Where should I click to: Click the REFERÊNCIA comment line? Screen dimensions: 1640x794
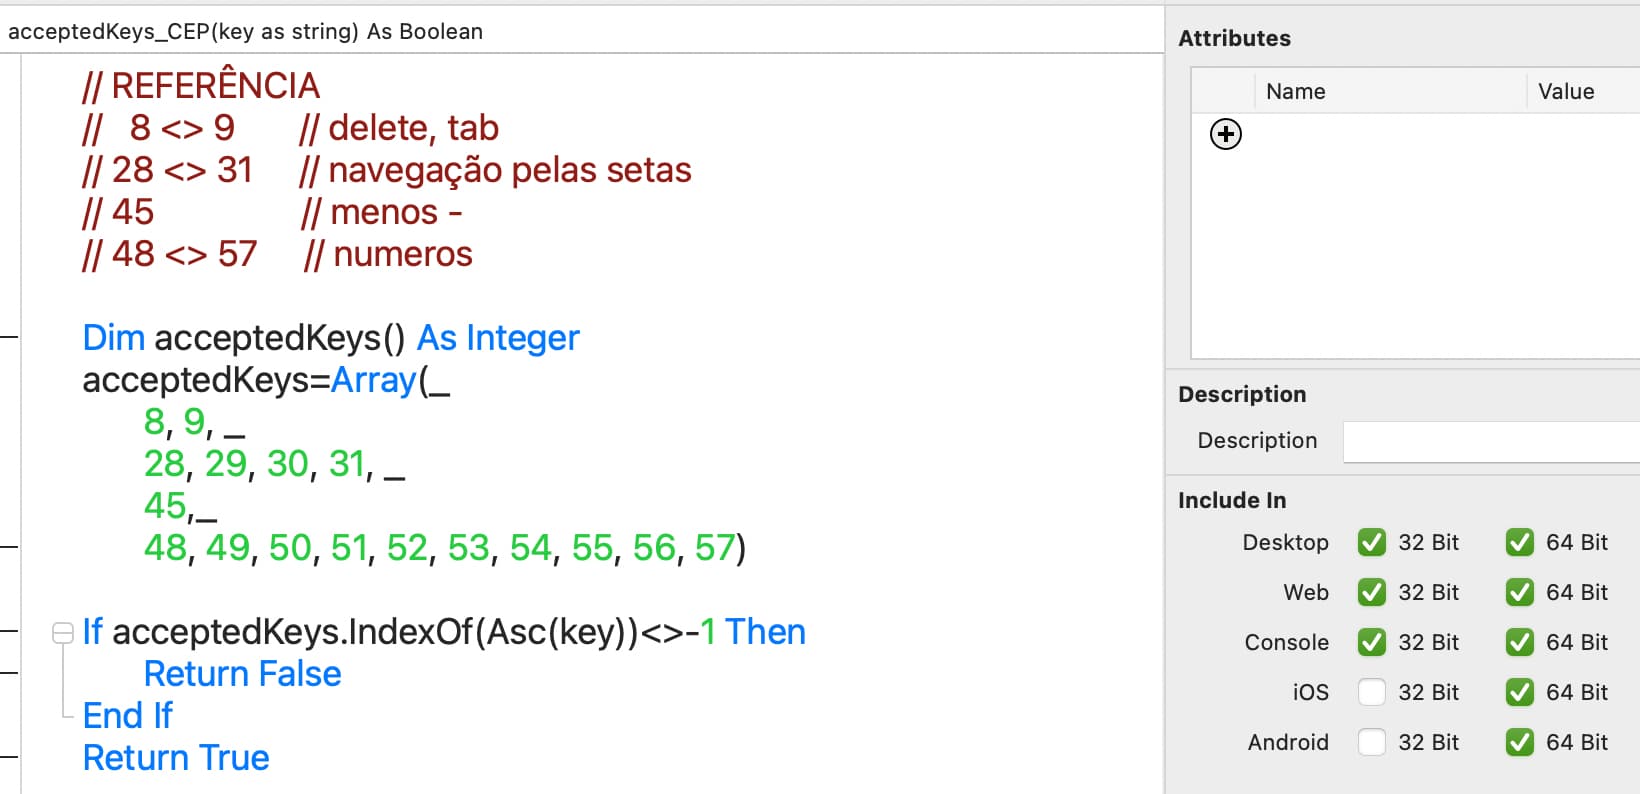coord(201,86)
